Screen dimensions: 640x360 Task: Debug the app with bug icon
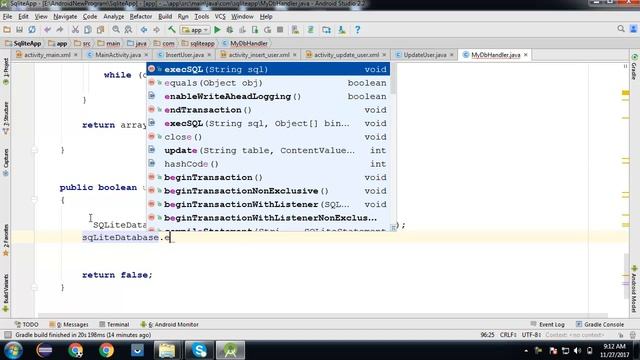click(x=230, y=29)
